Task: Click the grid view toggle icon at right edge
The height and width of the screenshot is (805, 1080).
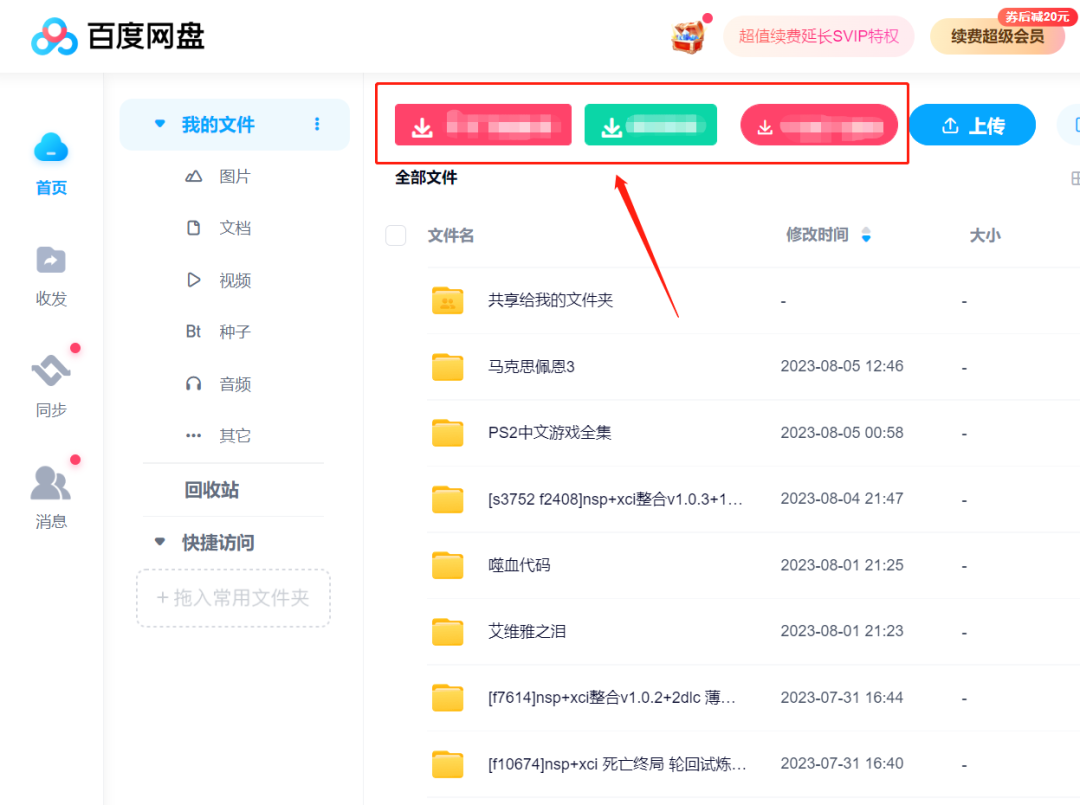Action: click(x=1075, y=178)
